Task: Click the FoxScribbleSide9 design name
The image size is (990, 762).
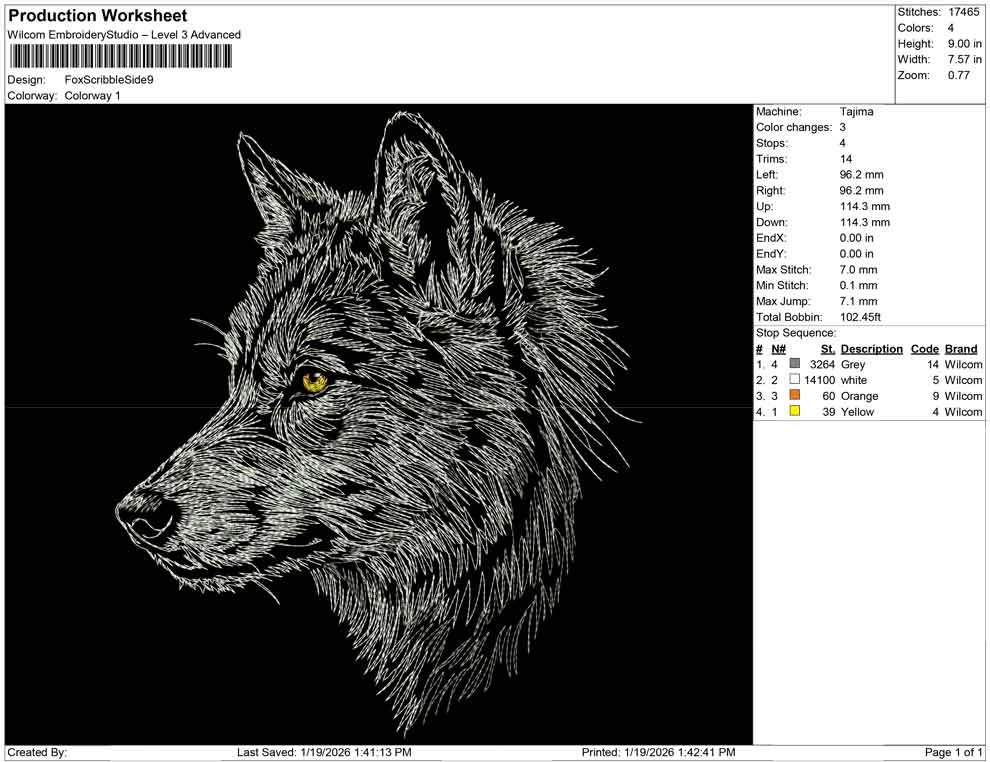Action: (x=110, y=80)
